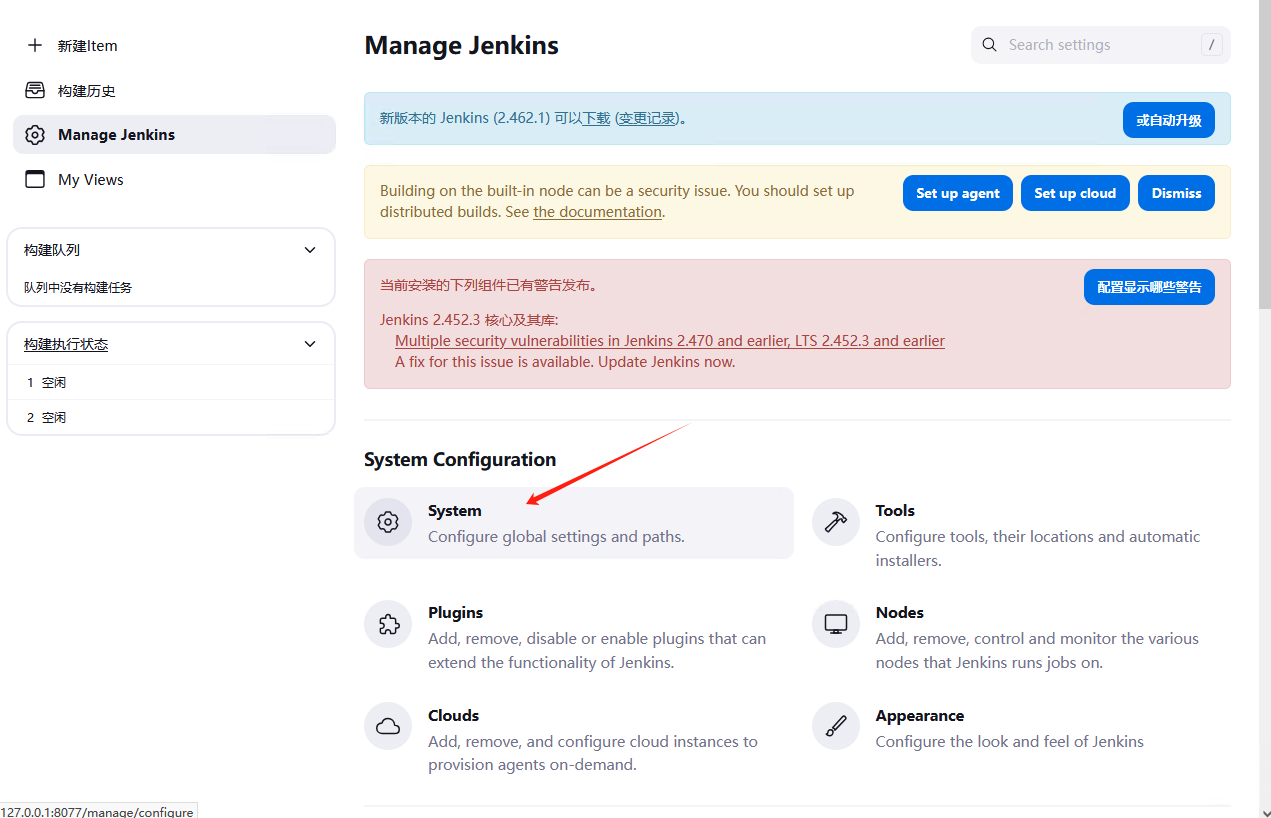1271x818 pixels.
Task: Click the Nodes monitor icon
Action: pyautogui.click(x=836, y=624)
